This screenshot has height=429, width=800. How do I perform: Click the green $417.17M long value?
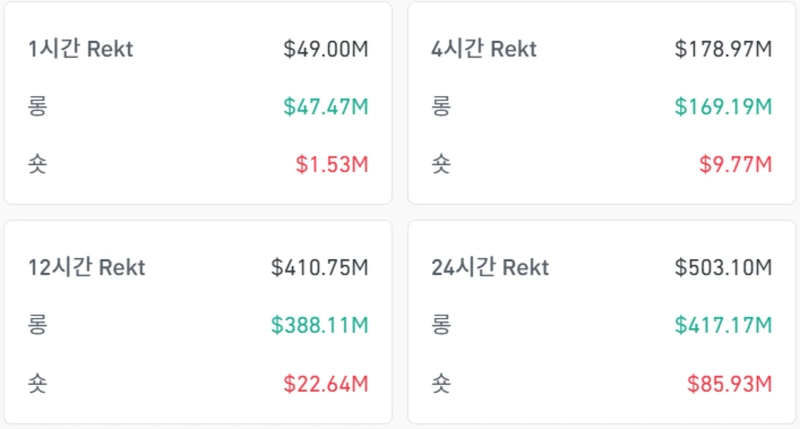[x=724, y=325]
